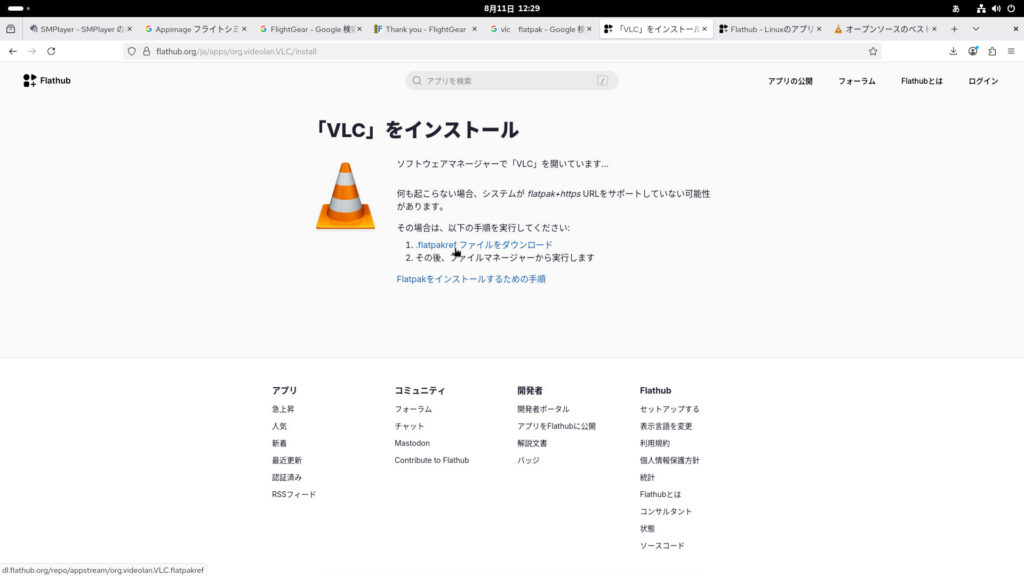Open footer セットアップする link
Image resolution: width=1024 pixels, height=576 pixels.
669,409
